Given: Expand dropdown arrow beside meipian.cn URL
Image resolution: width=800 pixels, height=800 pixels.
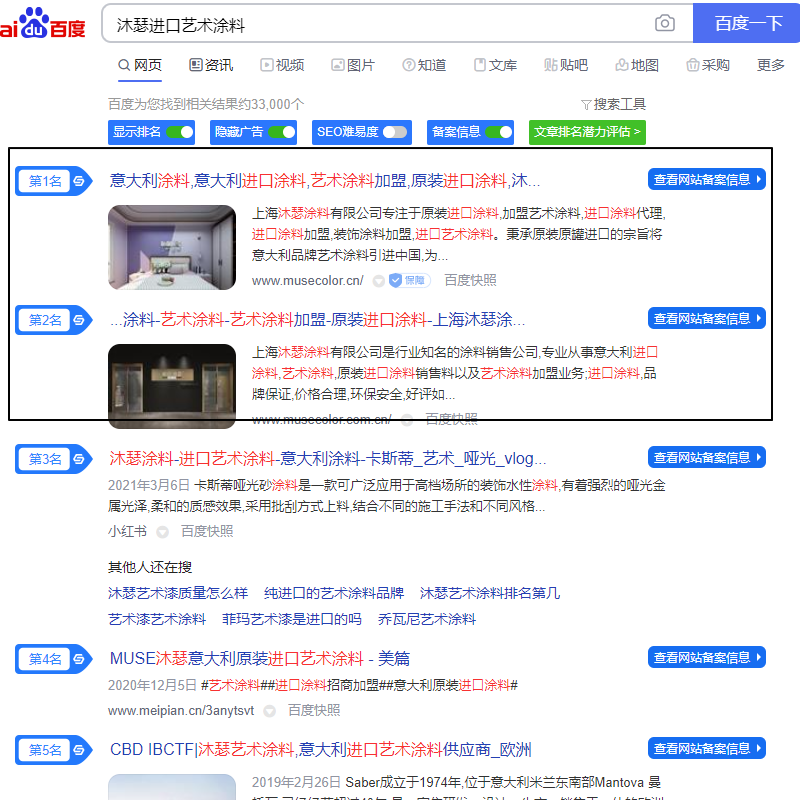Looking at the screenshot, I should (x=269, y=711).
